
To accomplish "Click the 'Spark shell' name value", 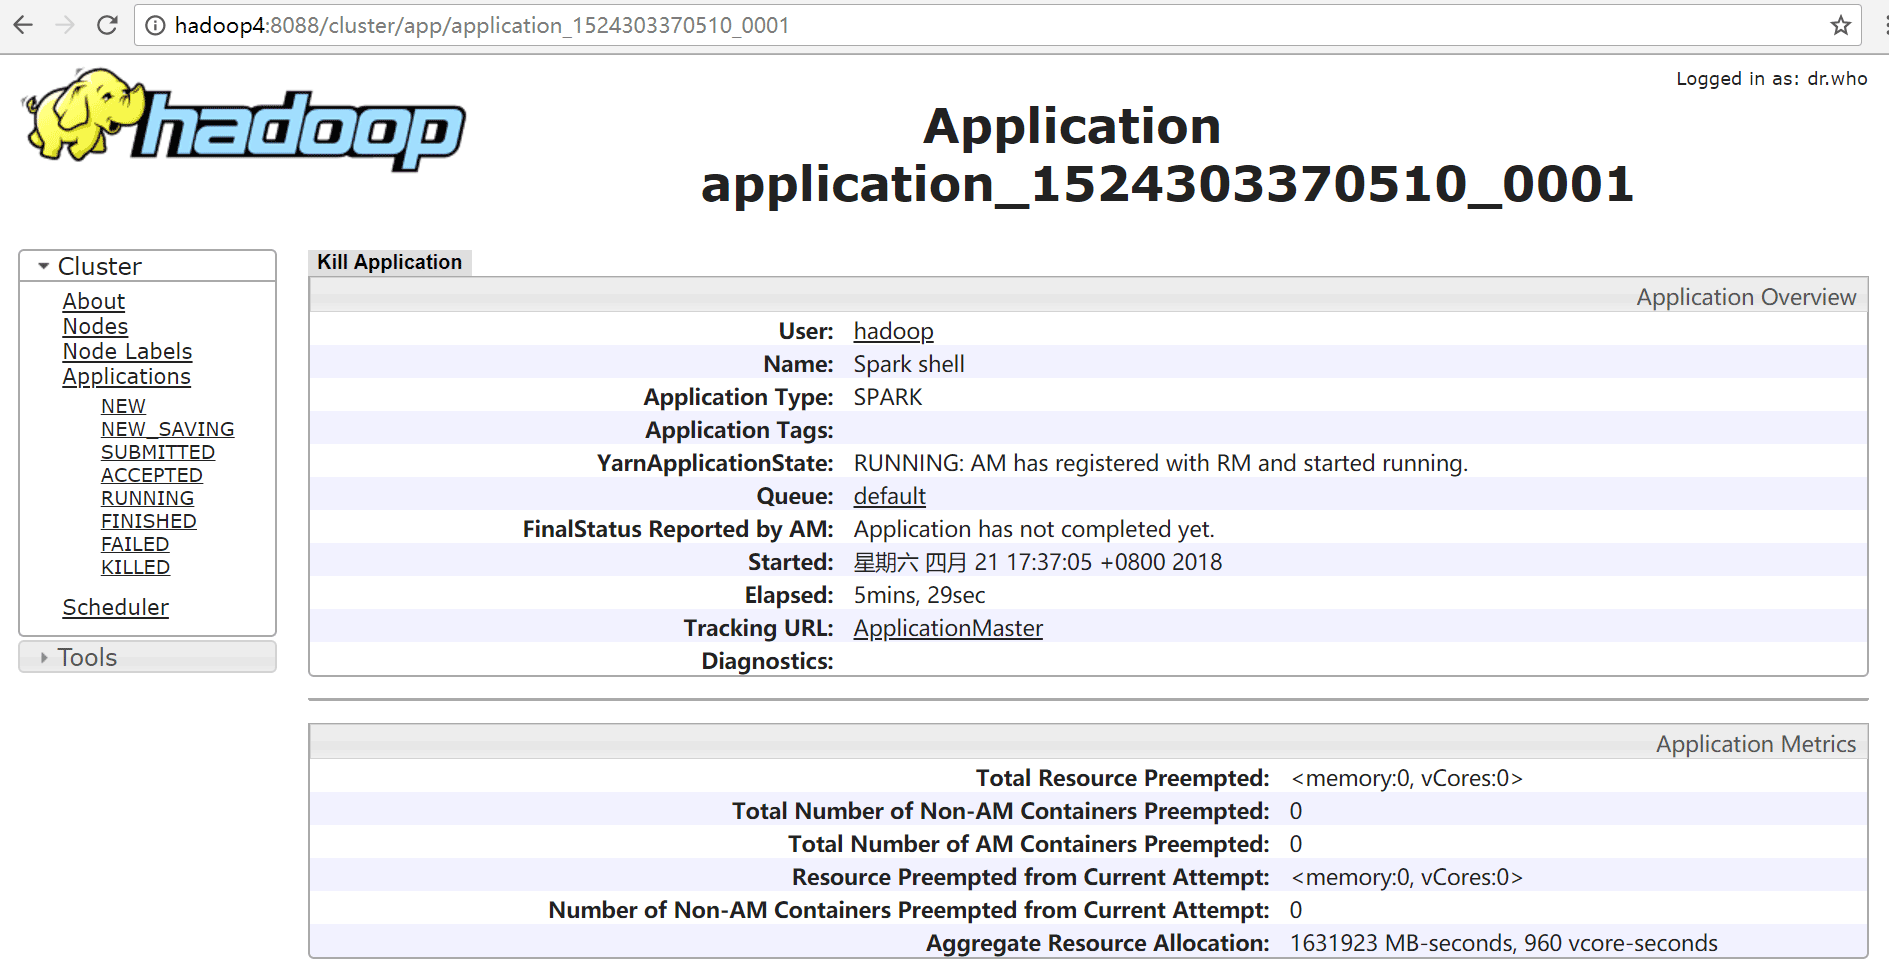I will click(x=909, y=364).
